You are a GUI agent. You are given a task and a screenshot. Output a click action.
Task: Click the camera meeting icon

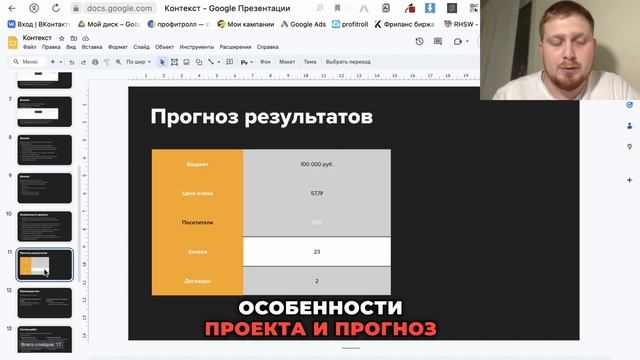[458, 41]
